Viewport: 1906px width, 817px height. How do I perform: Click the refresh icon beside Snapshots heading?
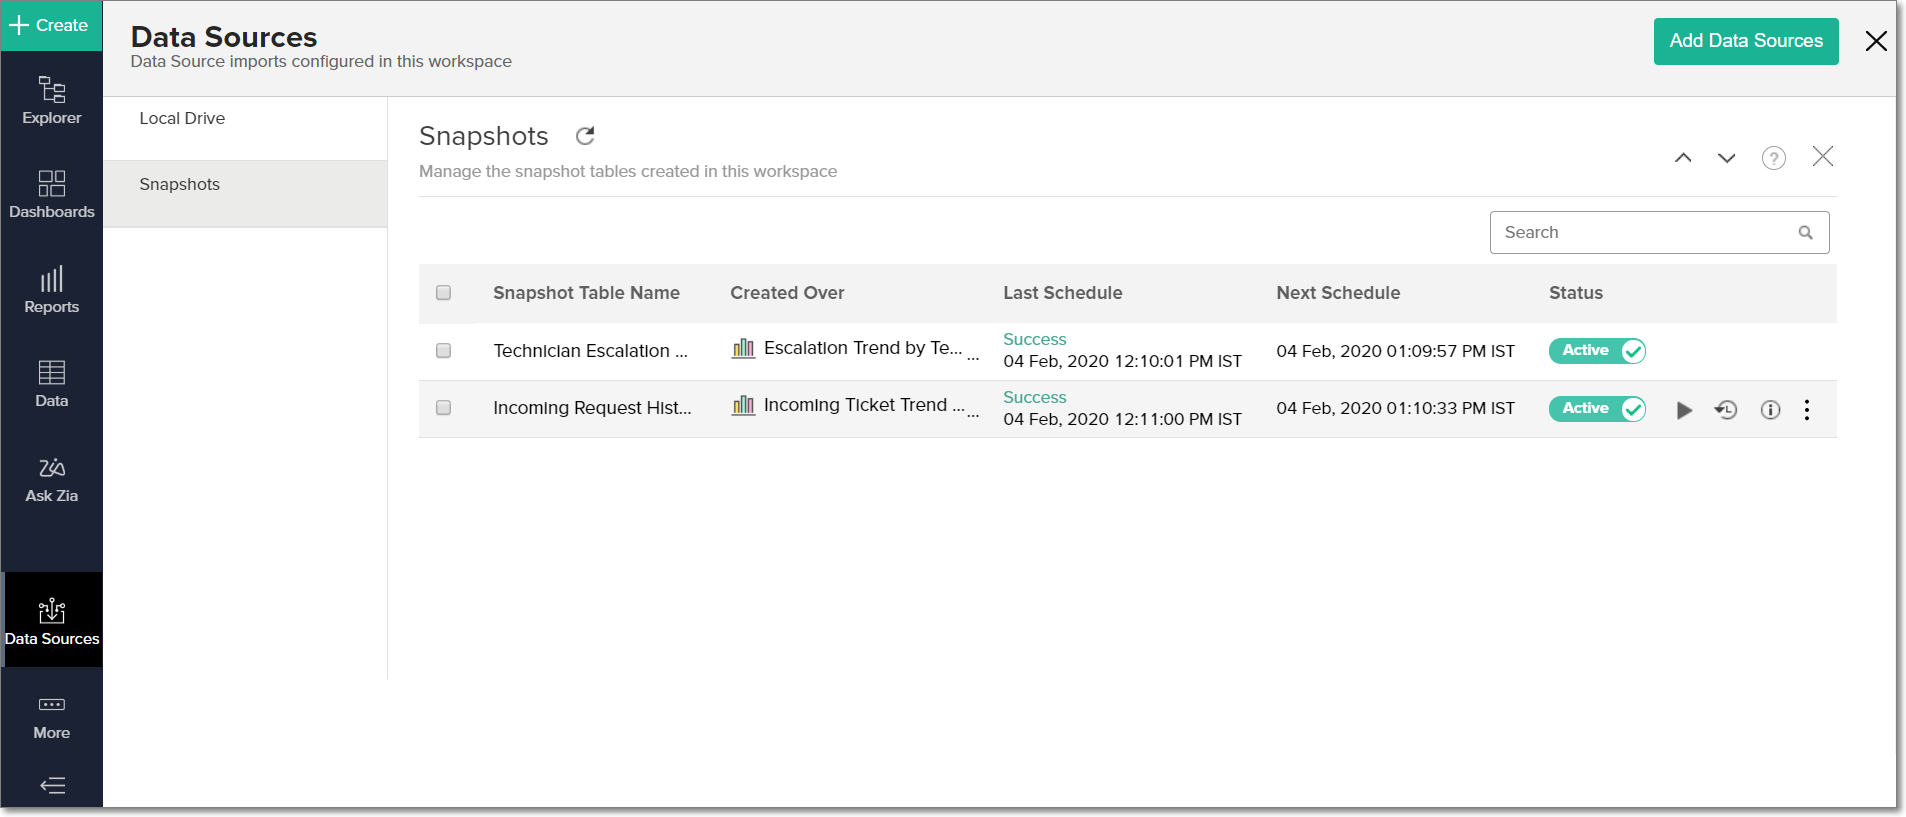pos(585,136)
